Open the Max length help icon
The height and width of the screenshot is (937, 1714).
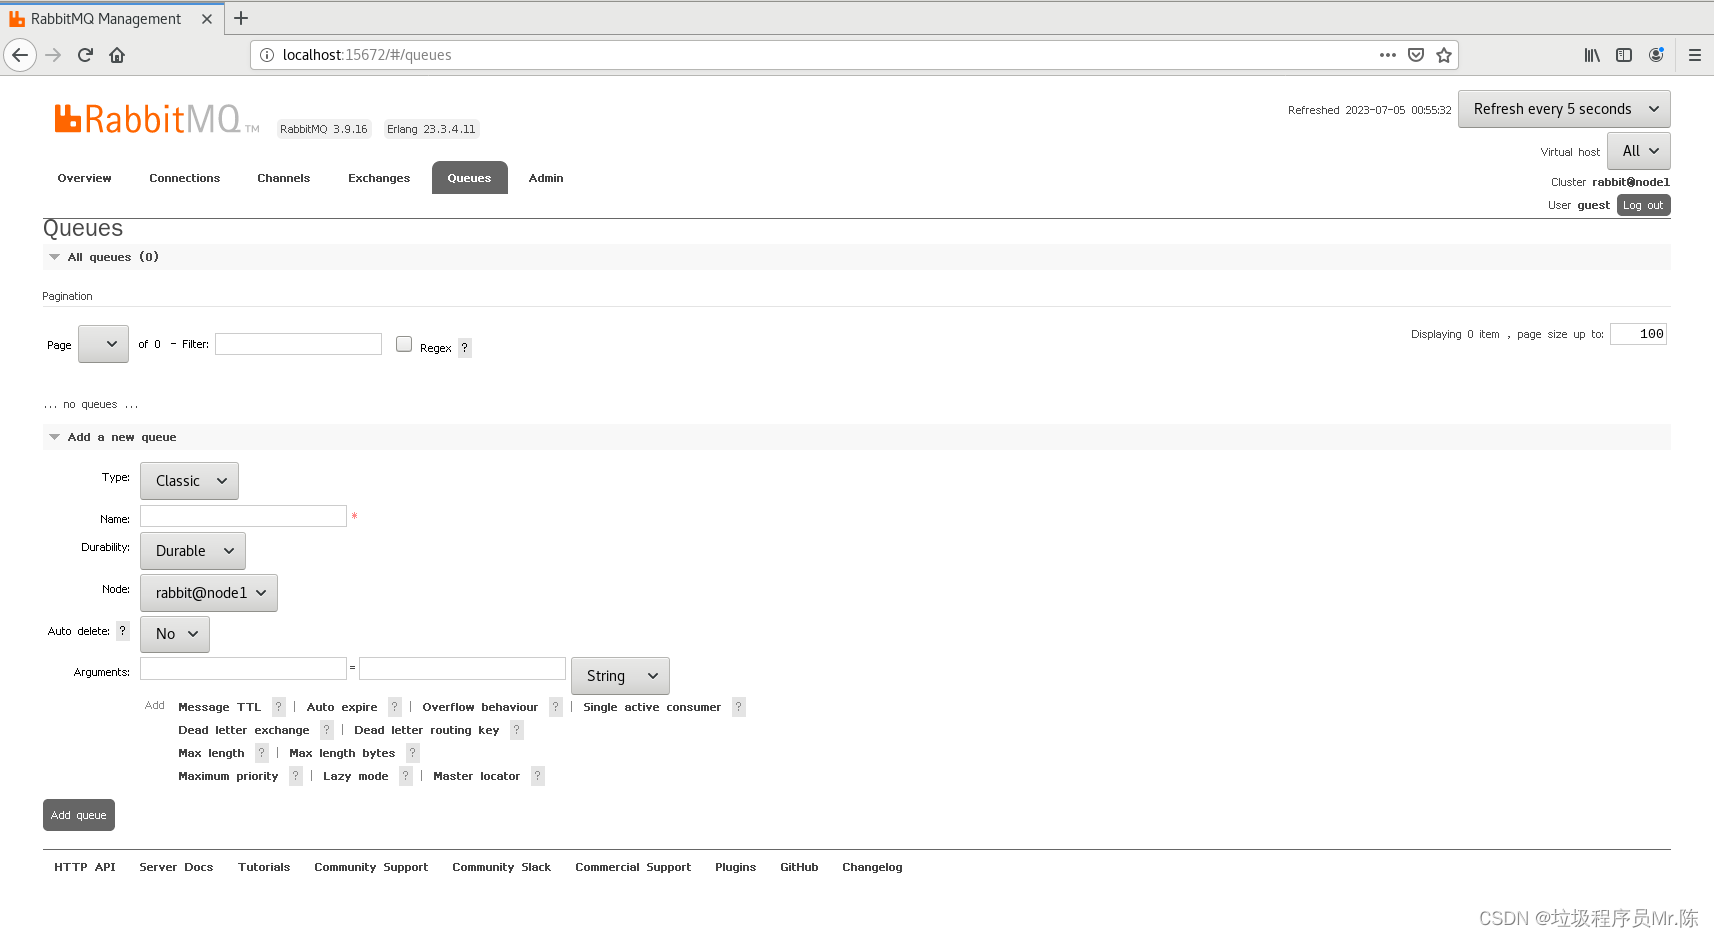tap(261, 753)
